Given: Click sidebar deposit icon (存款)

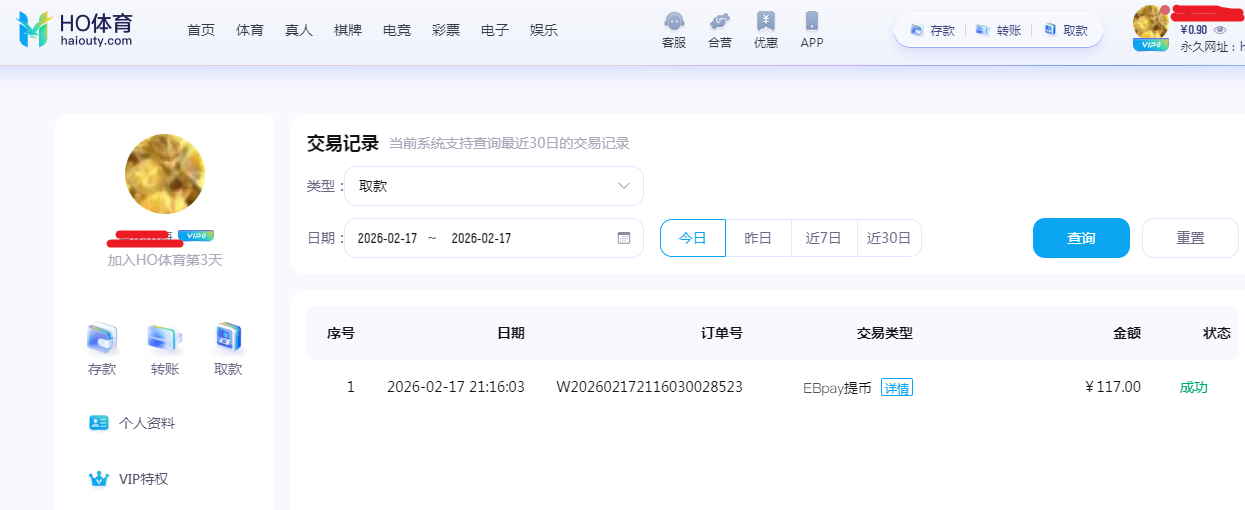Looking at the screenshot, I should click(x=102, y=339).
